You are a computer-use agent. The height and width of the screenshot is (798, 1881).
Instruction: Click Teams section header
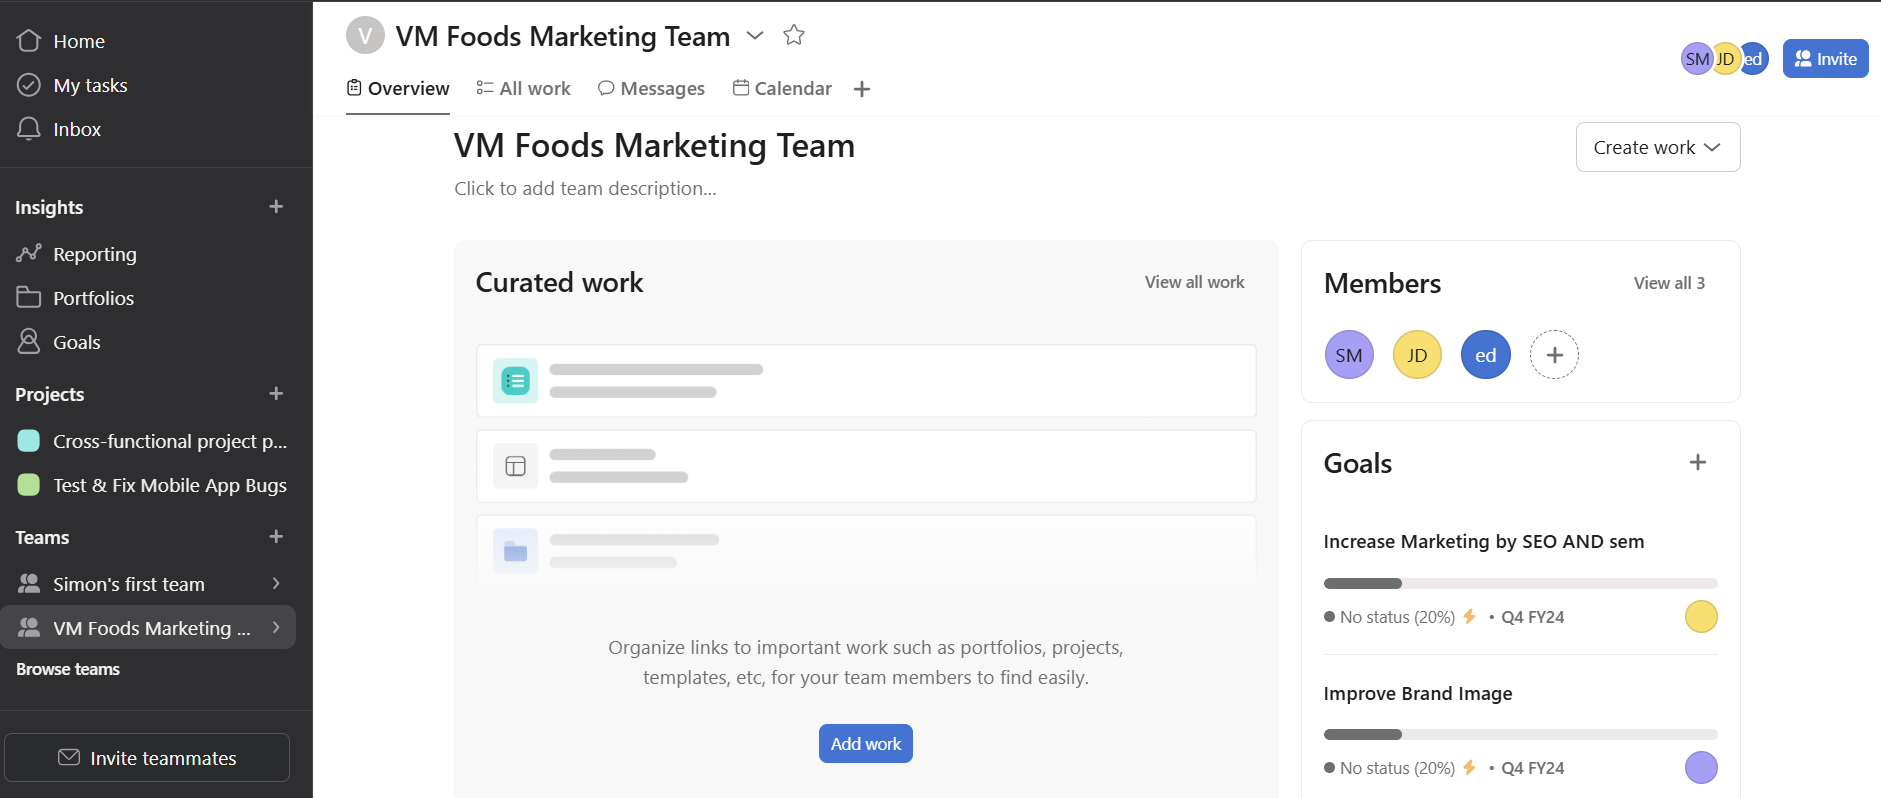42,537
